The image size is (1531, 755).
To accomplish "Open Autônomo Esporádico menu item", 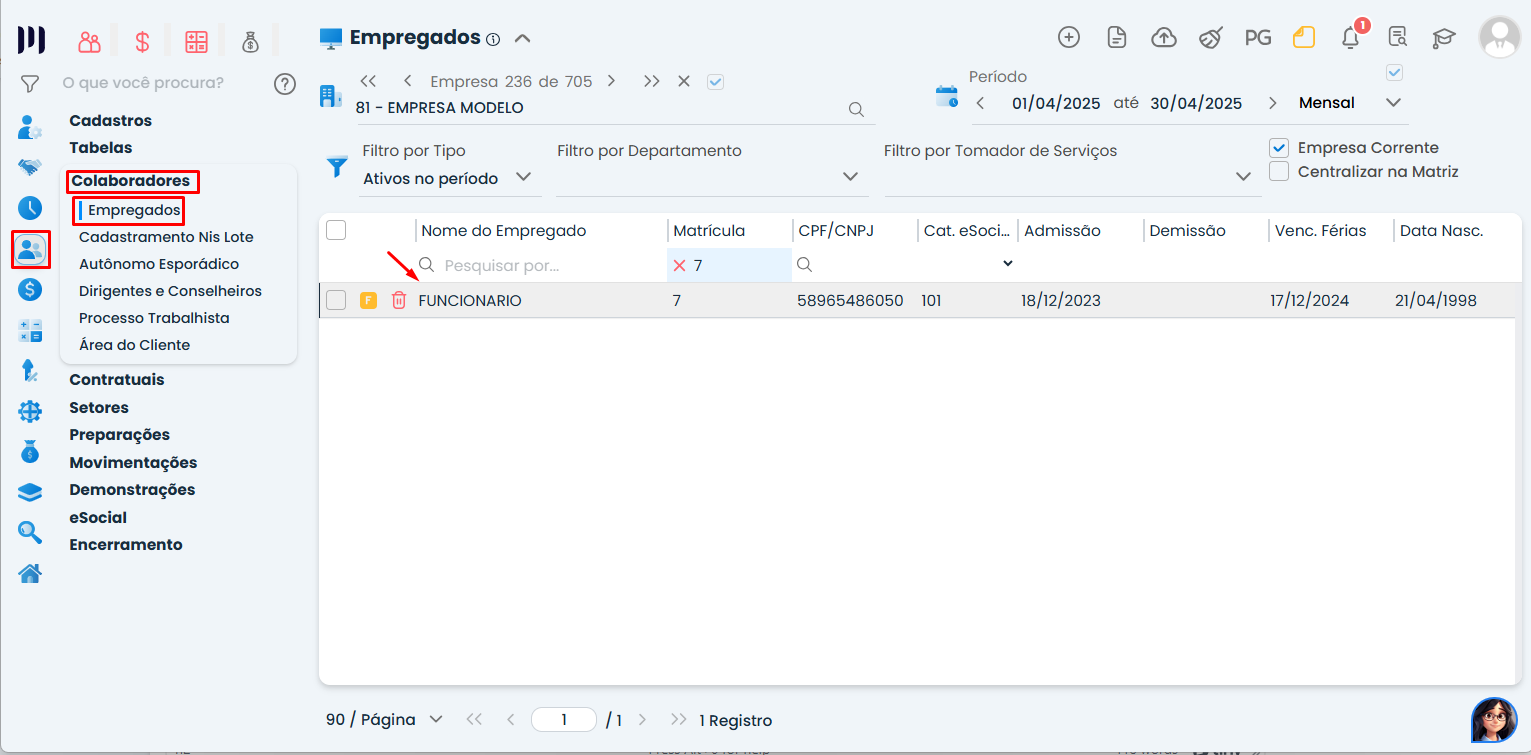I will tap(159, 264).
